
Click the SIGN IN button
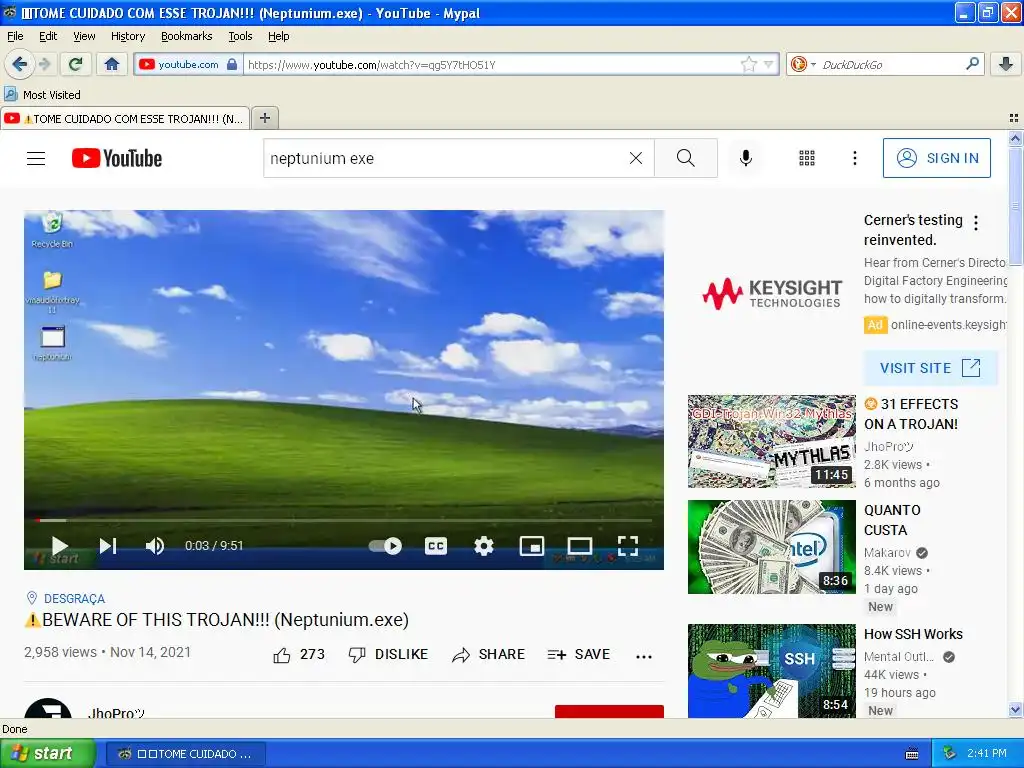(936, 158)
